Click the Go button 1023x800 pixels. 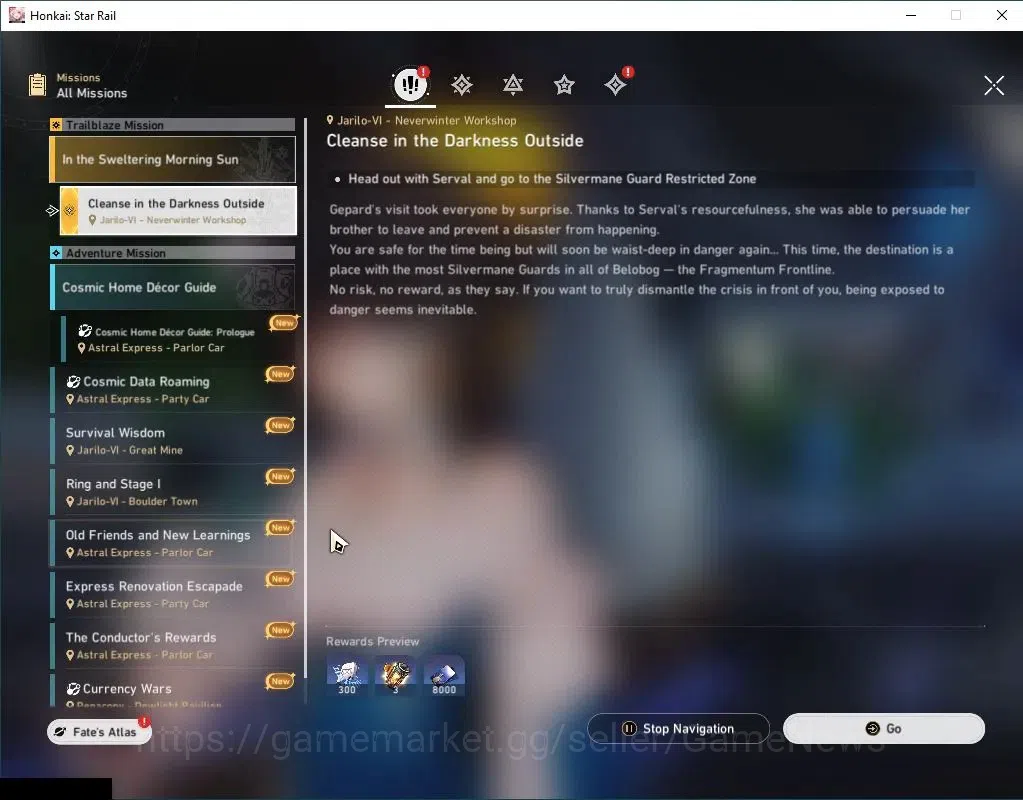883,728
